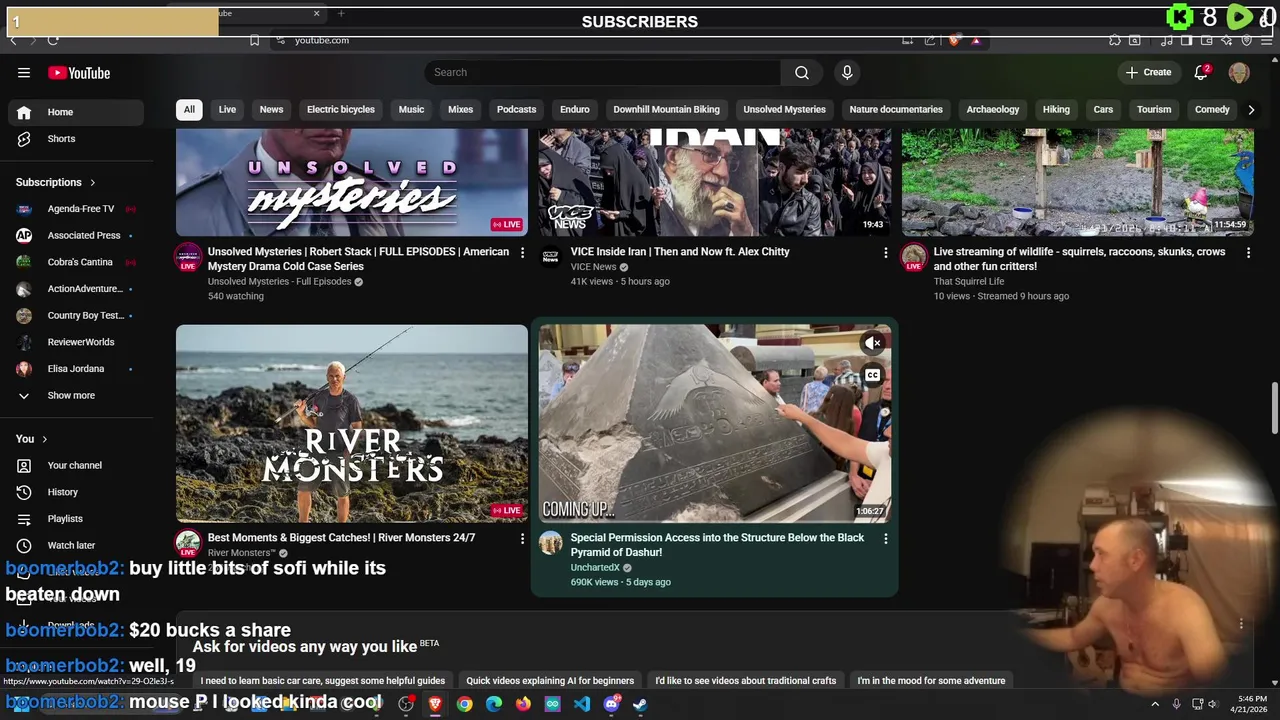Open Visual Studio Code in taskbar
This screenshot has height=720, width=1280.
tap(582, 704)
